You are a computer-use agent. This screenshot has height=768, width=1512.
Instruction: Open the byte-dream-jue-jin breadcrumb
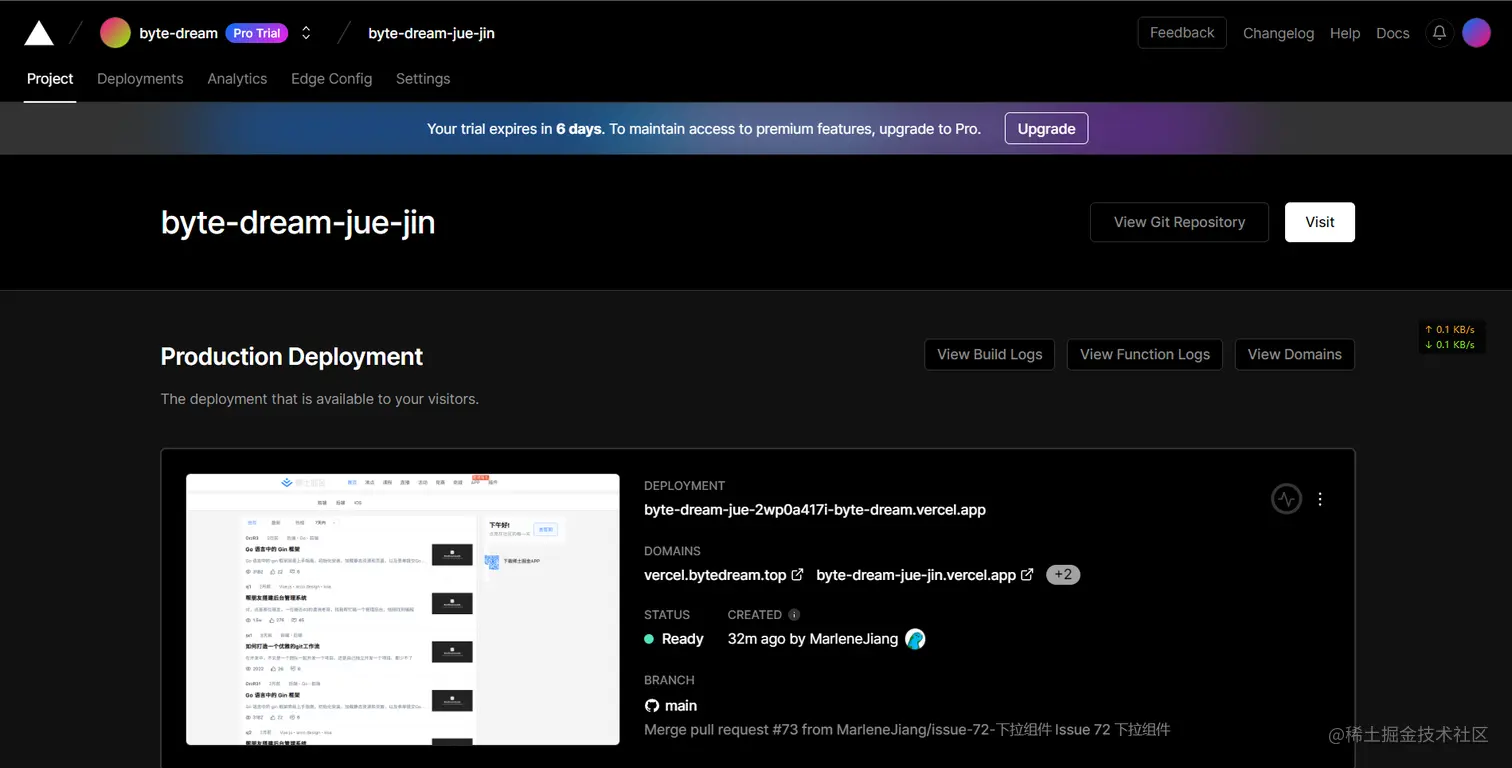click(431, 33)
